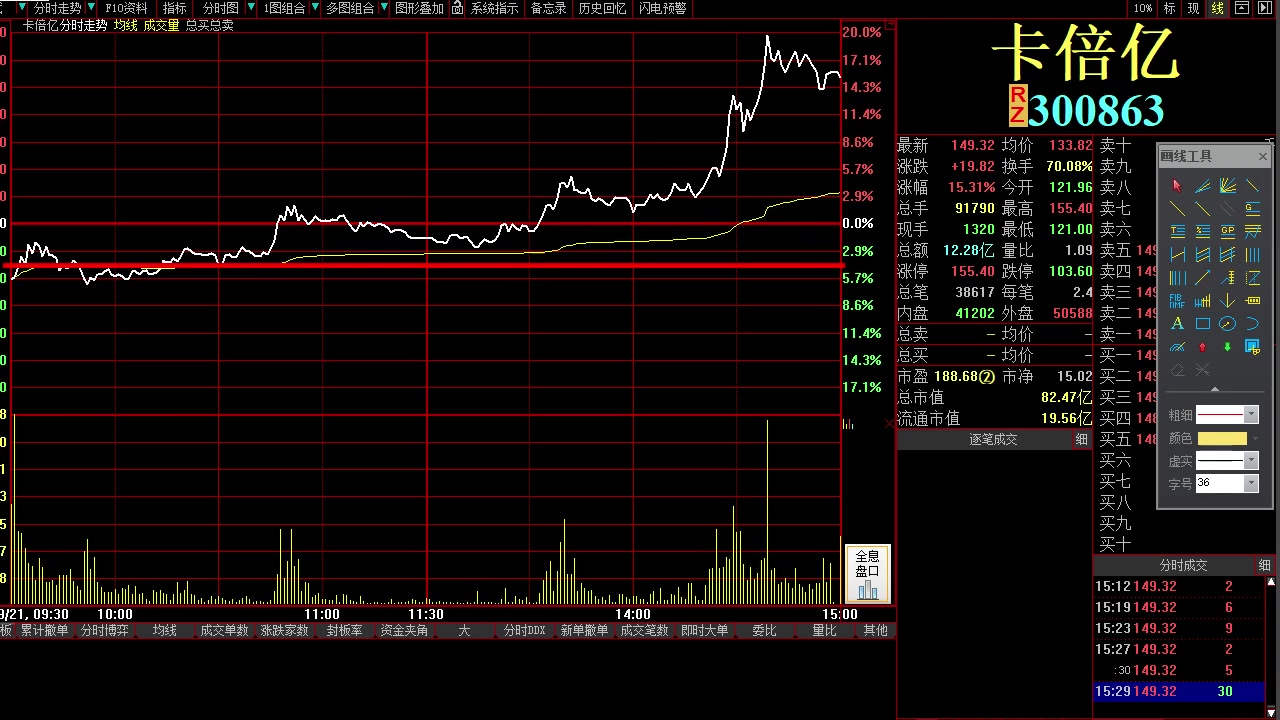
Task: Expand the dropdown arrow before 图形叠加
Action: pyautogui.click(x=385, y=8)
